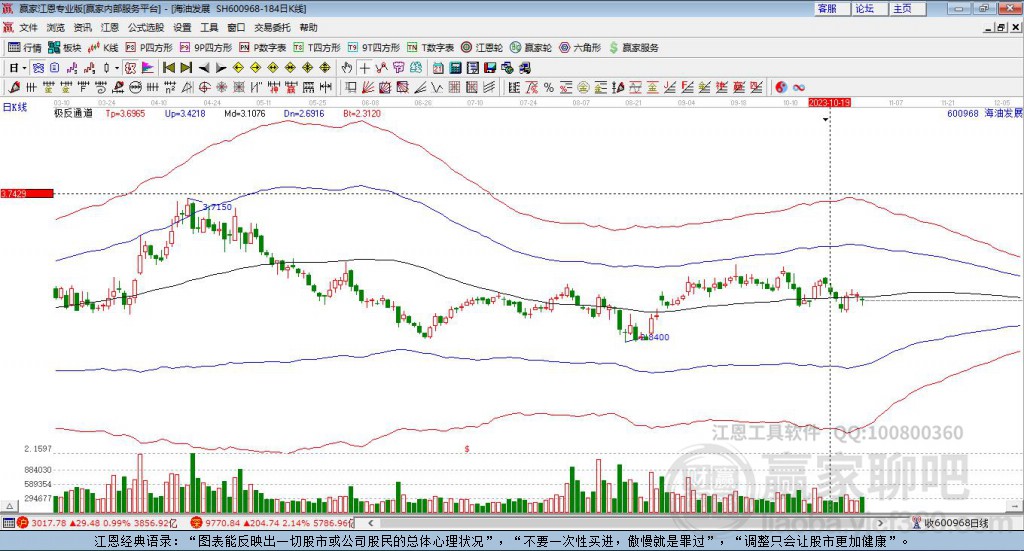The image size is (1024, 551).
Task: Open the 窗口 menu
Action: pos(236,27)
